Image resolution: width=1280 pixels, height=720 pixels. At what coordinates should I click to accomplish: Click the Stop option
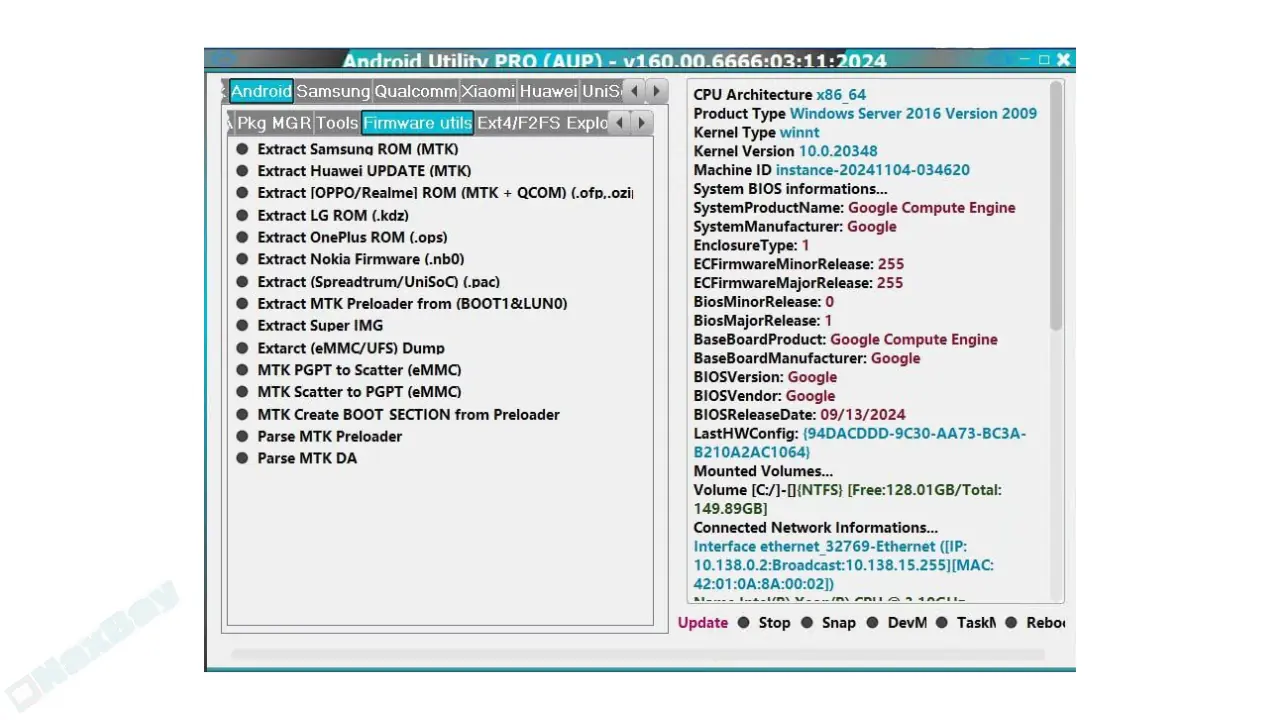[764, 622]
